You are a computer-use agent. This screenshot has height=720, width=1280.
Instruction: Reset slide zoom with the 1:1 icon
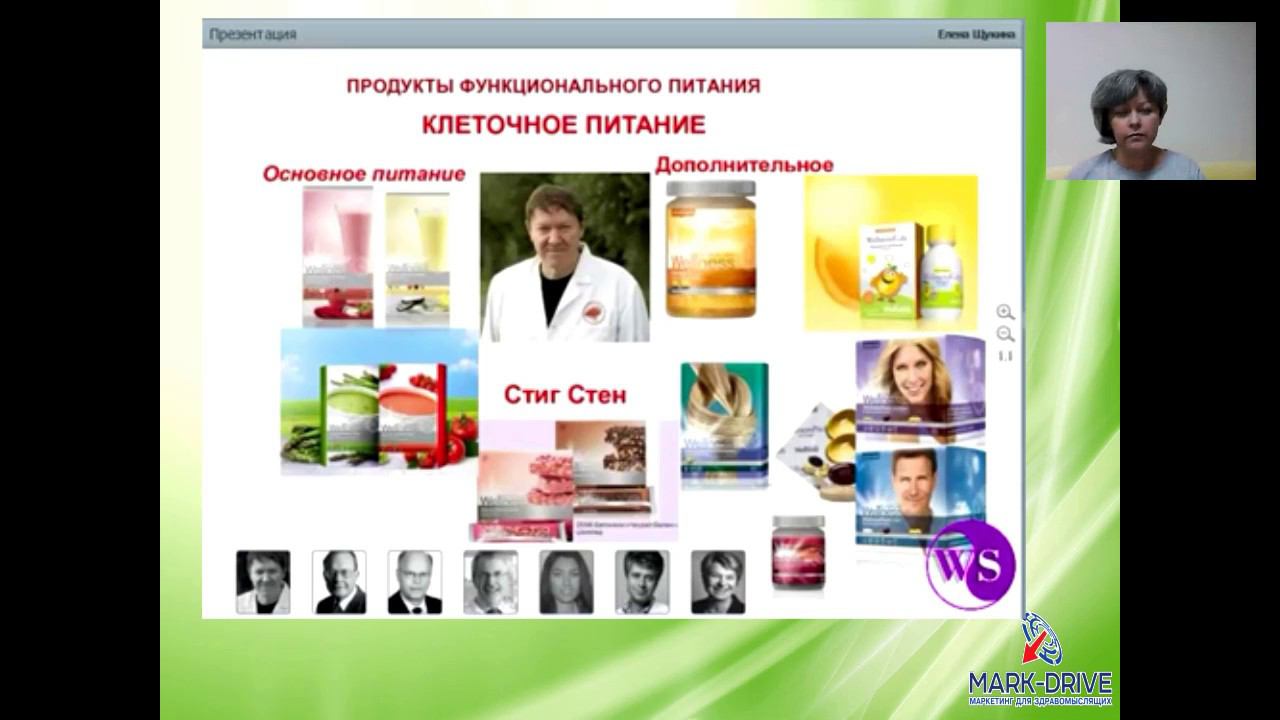(1005, 356)
